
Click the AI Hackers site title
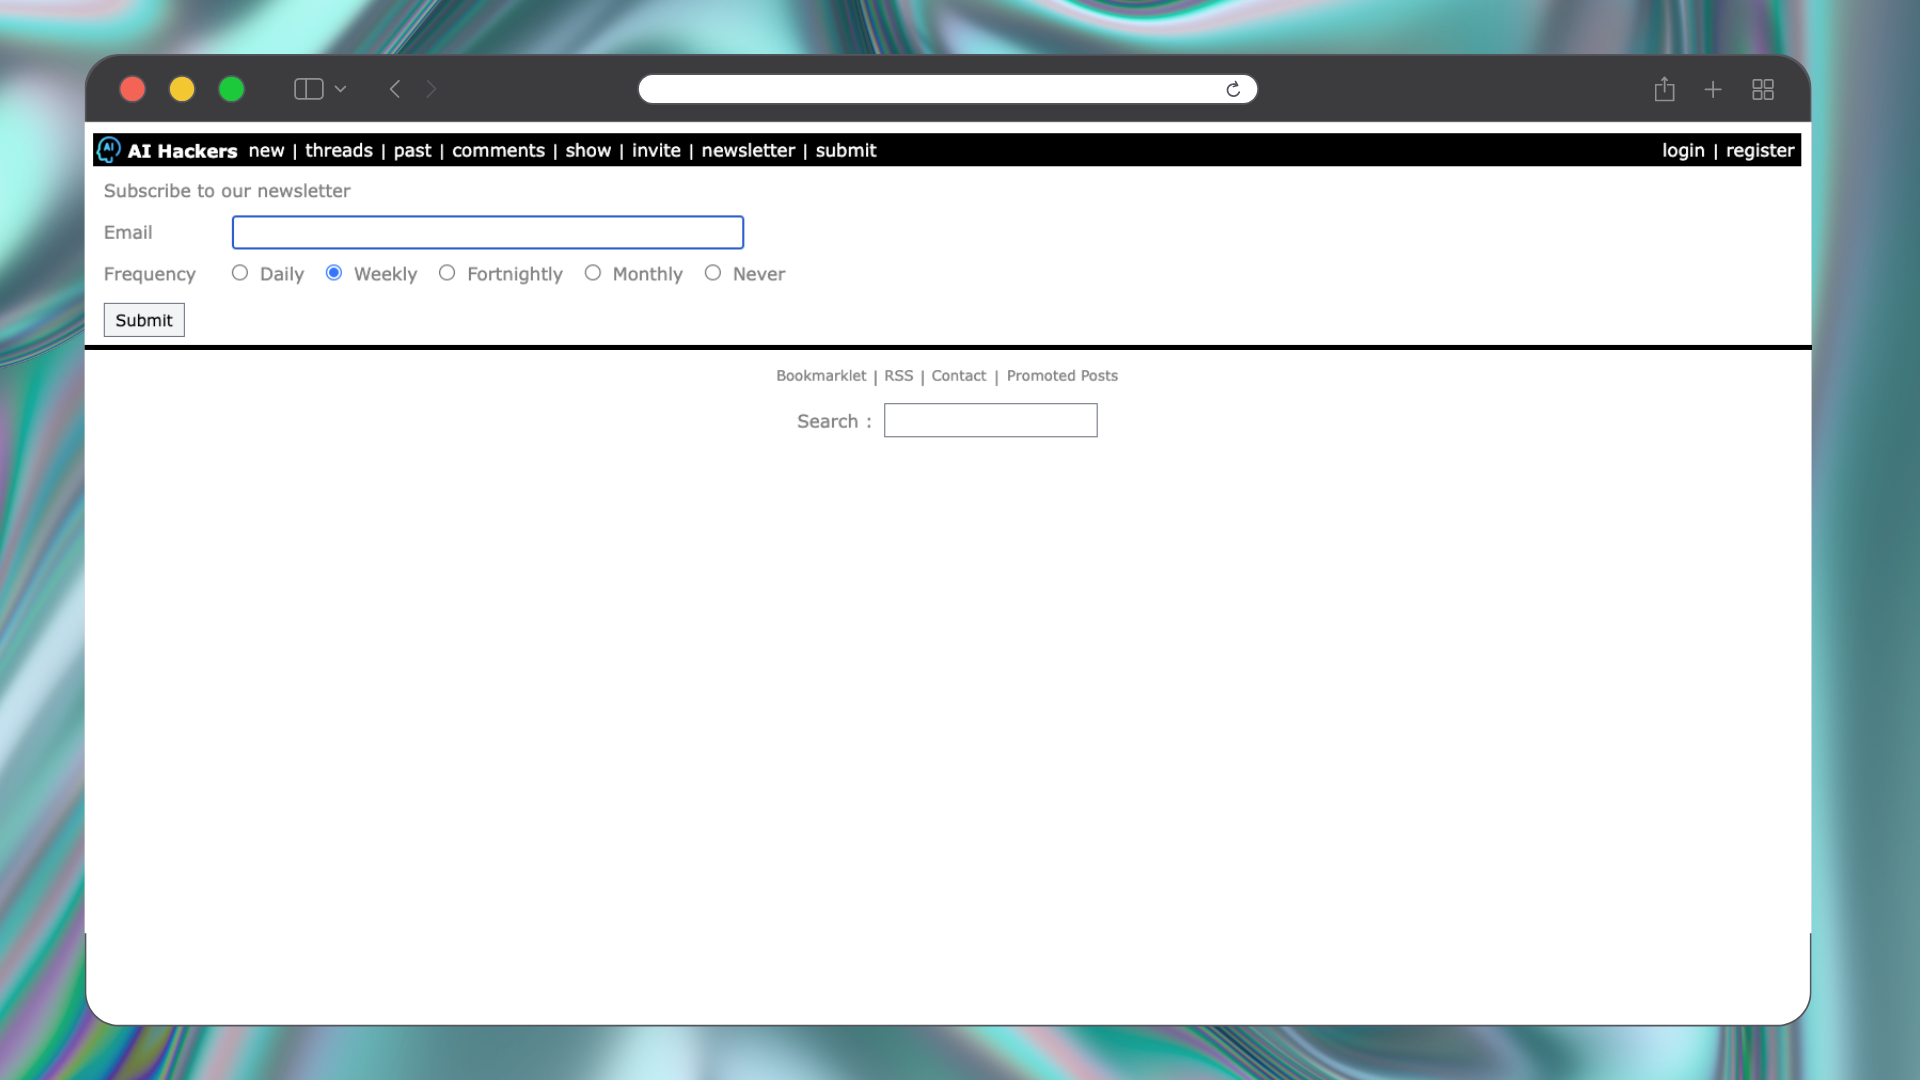(182, 151)
